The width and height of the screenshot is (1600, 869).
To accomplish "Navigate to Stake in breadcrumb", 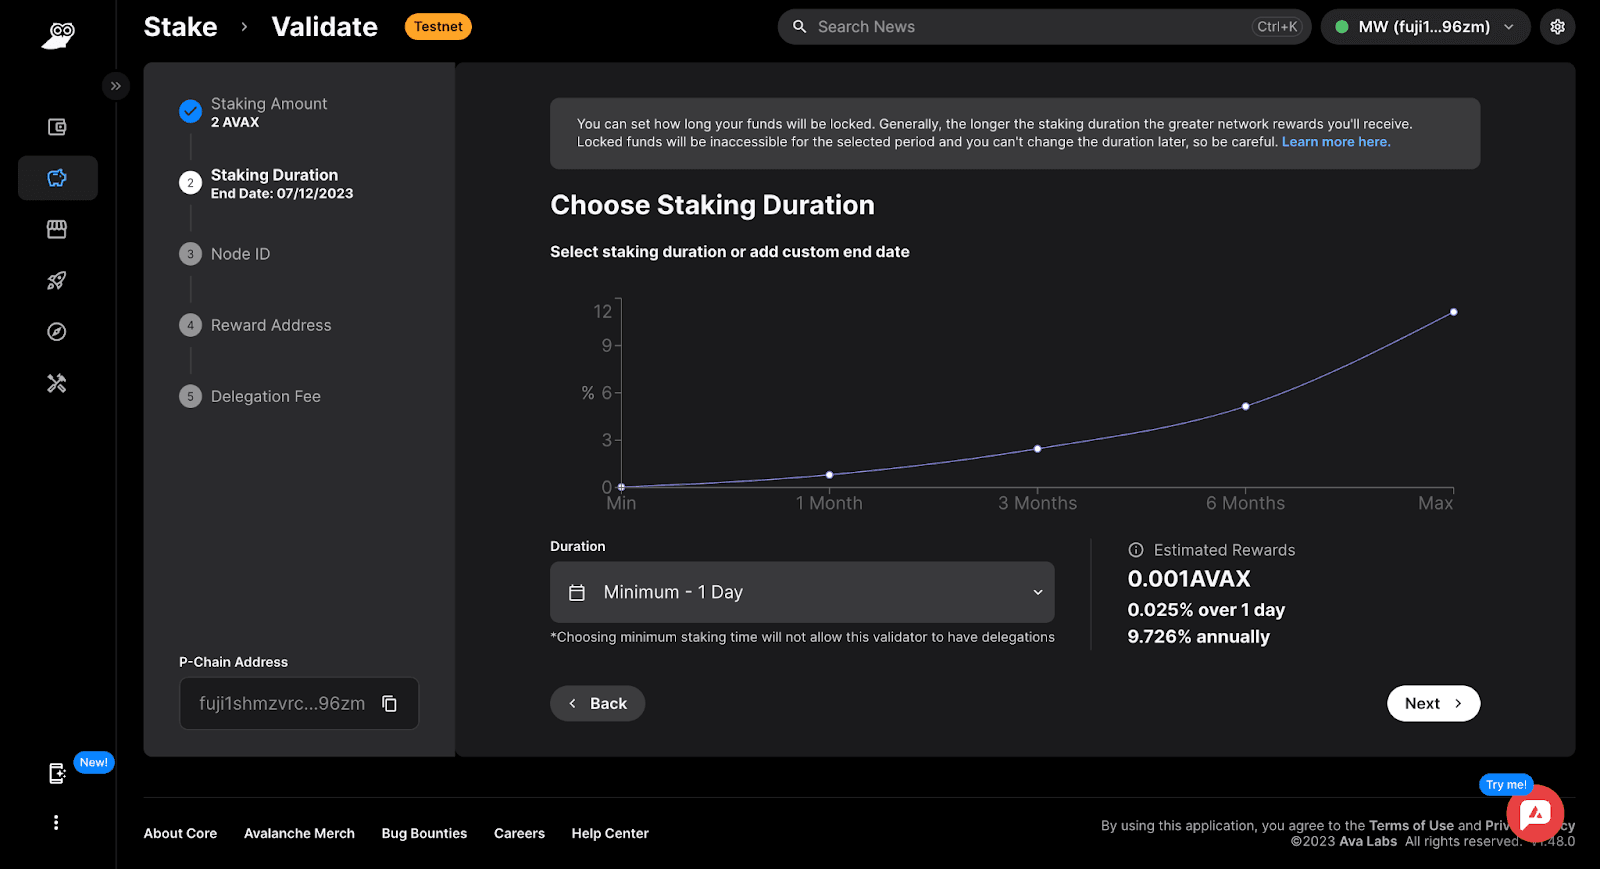I will [180, 27].
